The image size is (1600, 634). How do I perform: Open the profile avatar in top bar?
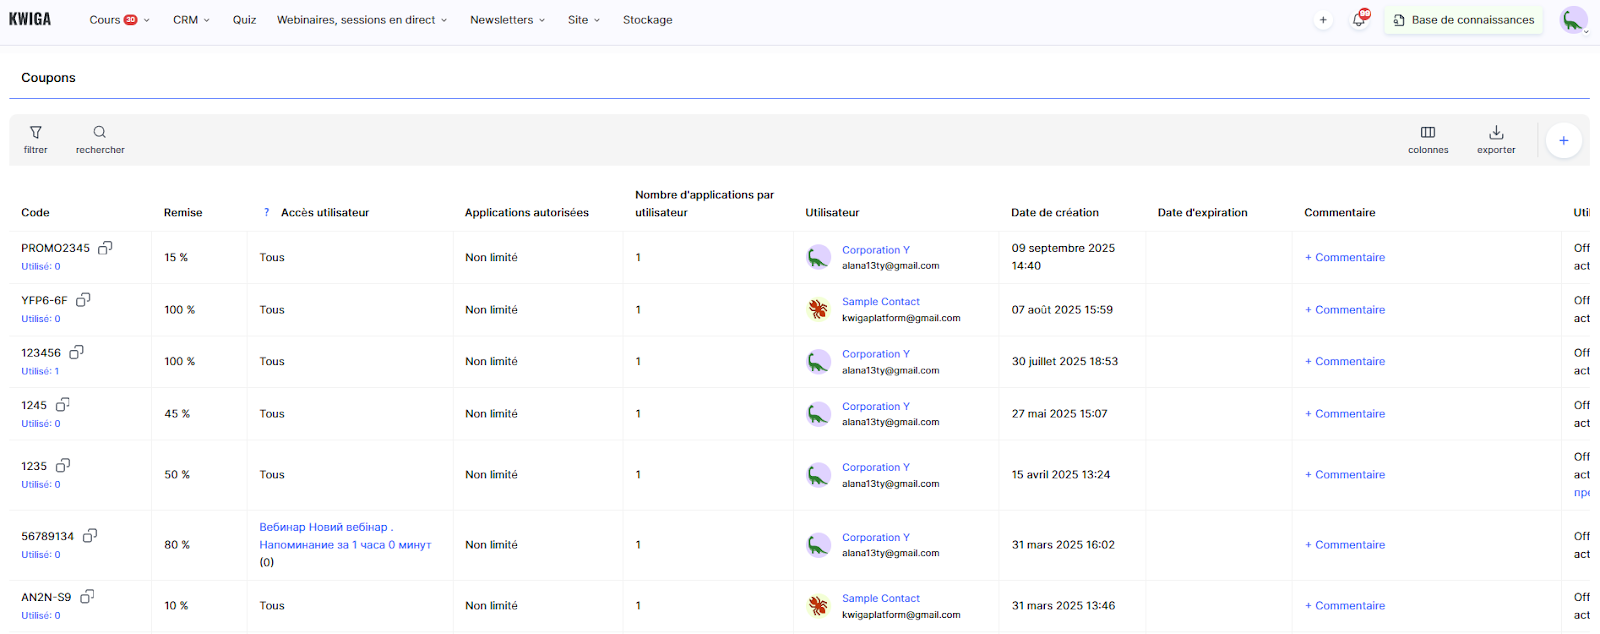(1573, 20)
